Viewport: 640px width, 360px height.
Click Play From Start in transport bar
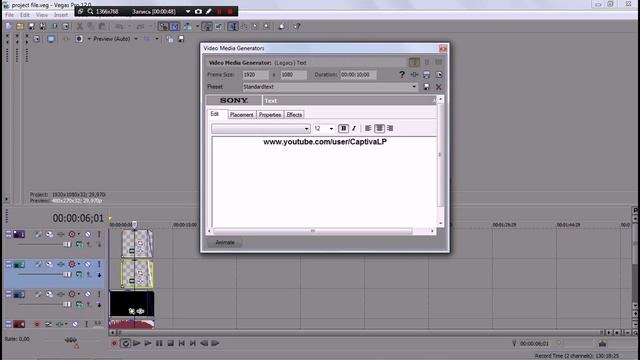point(137,343)
